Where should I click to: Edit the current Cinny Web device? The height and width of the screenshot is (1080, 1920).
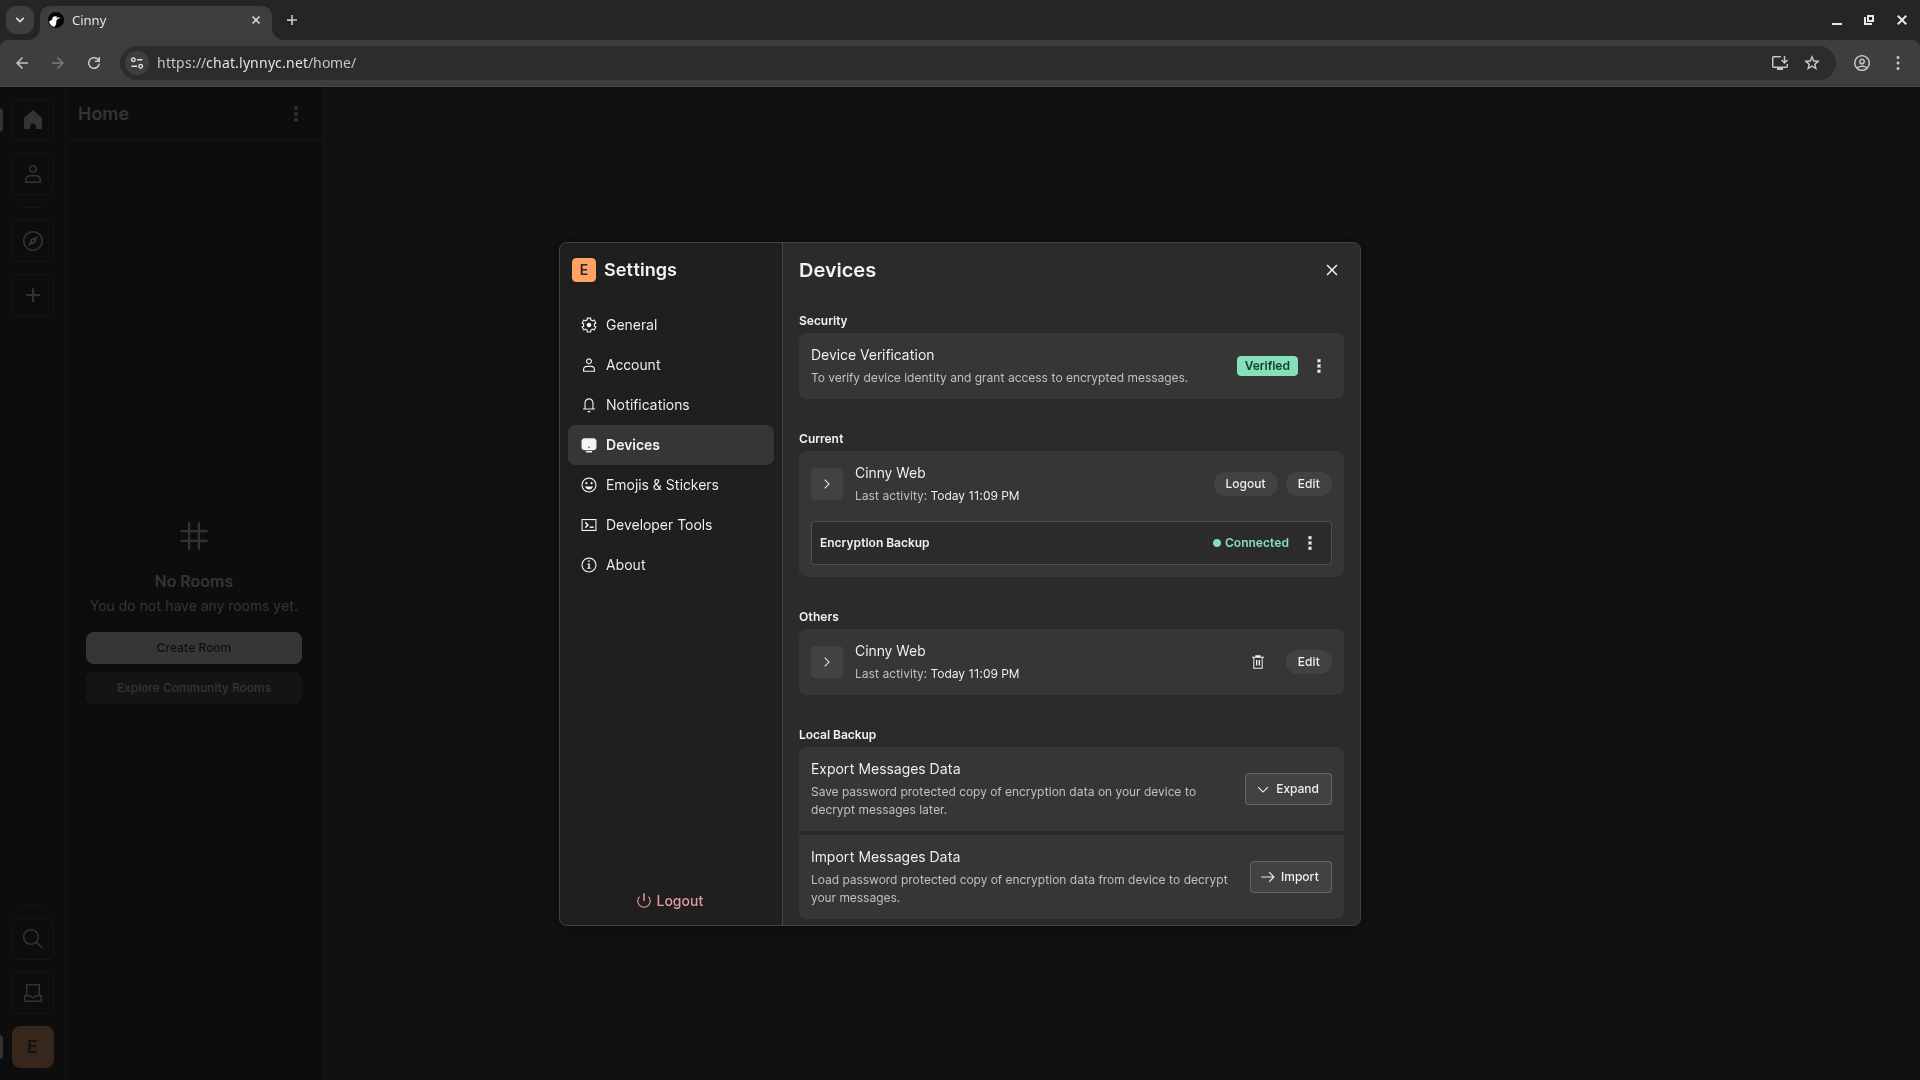point(1308,484)
